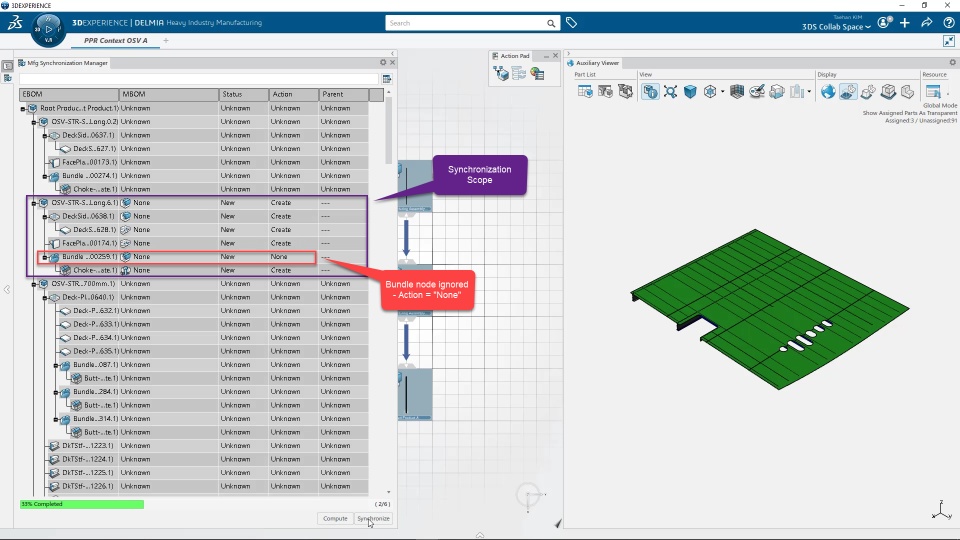Click the wireframe cube view icon

click(710, 92)
